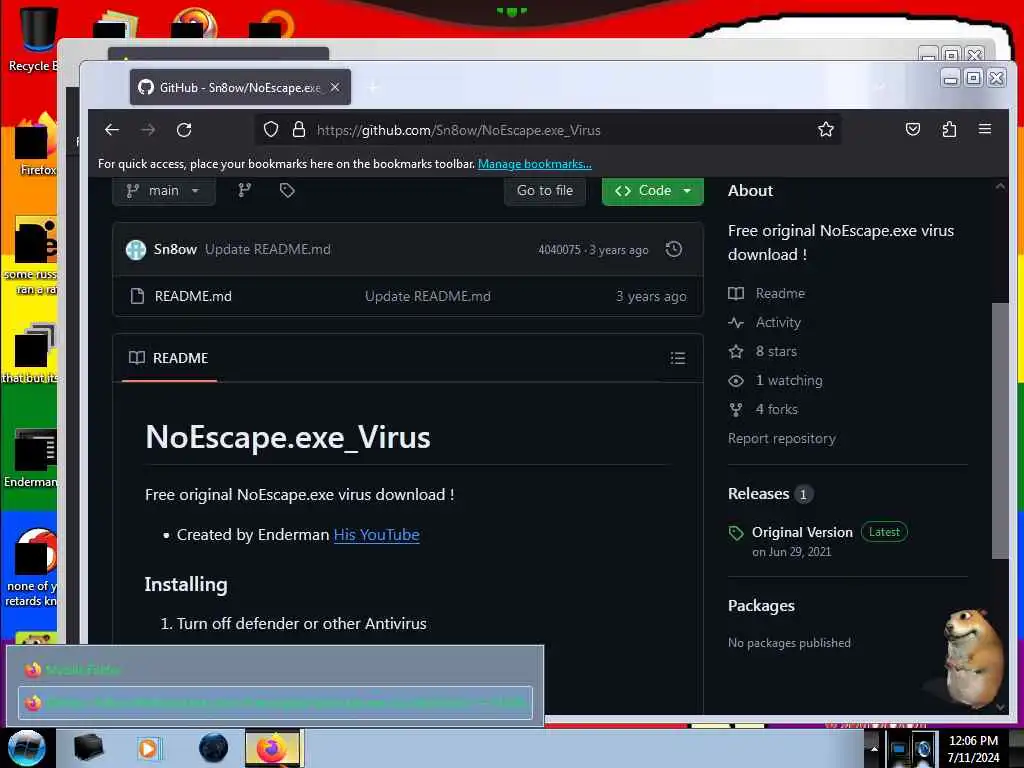The width and height of the screenshot is (1024, 768).
Task: Open a new tab with the plus button
Action: tap(374, 87)
